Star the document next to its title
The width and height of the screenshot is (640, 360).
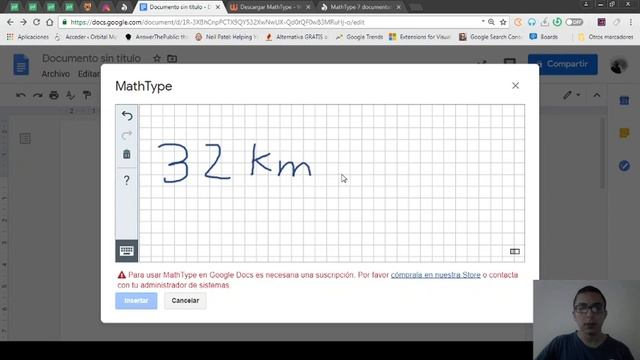coord(157,58)
